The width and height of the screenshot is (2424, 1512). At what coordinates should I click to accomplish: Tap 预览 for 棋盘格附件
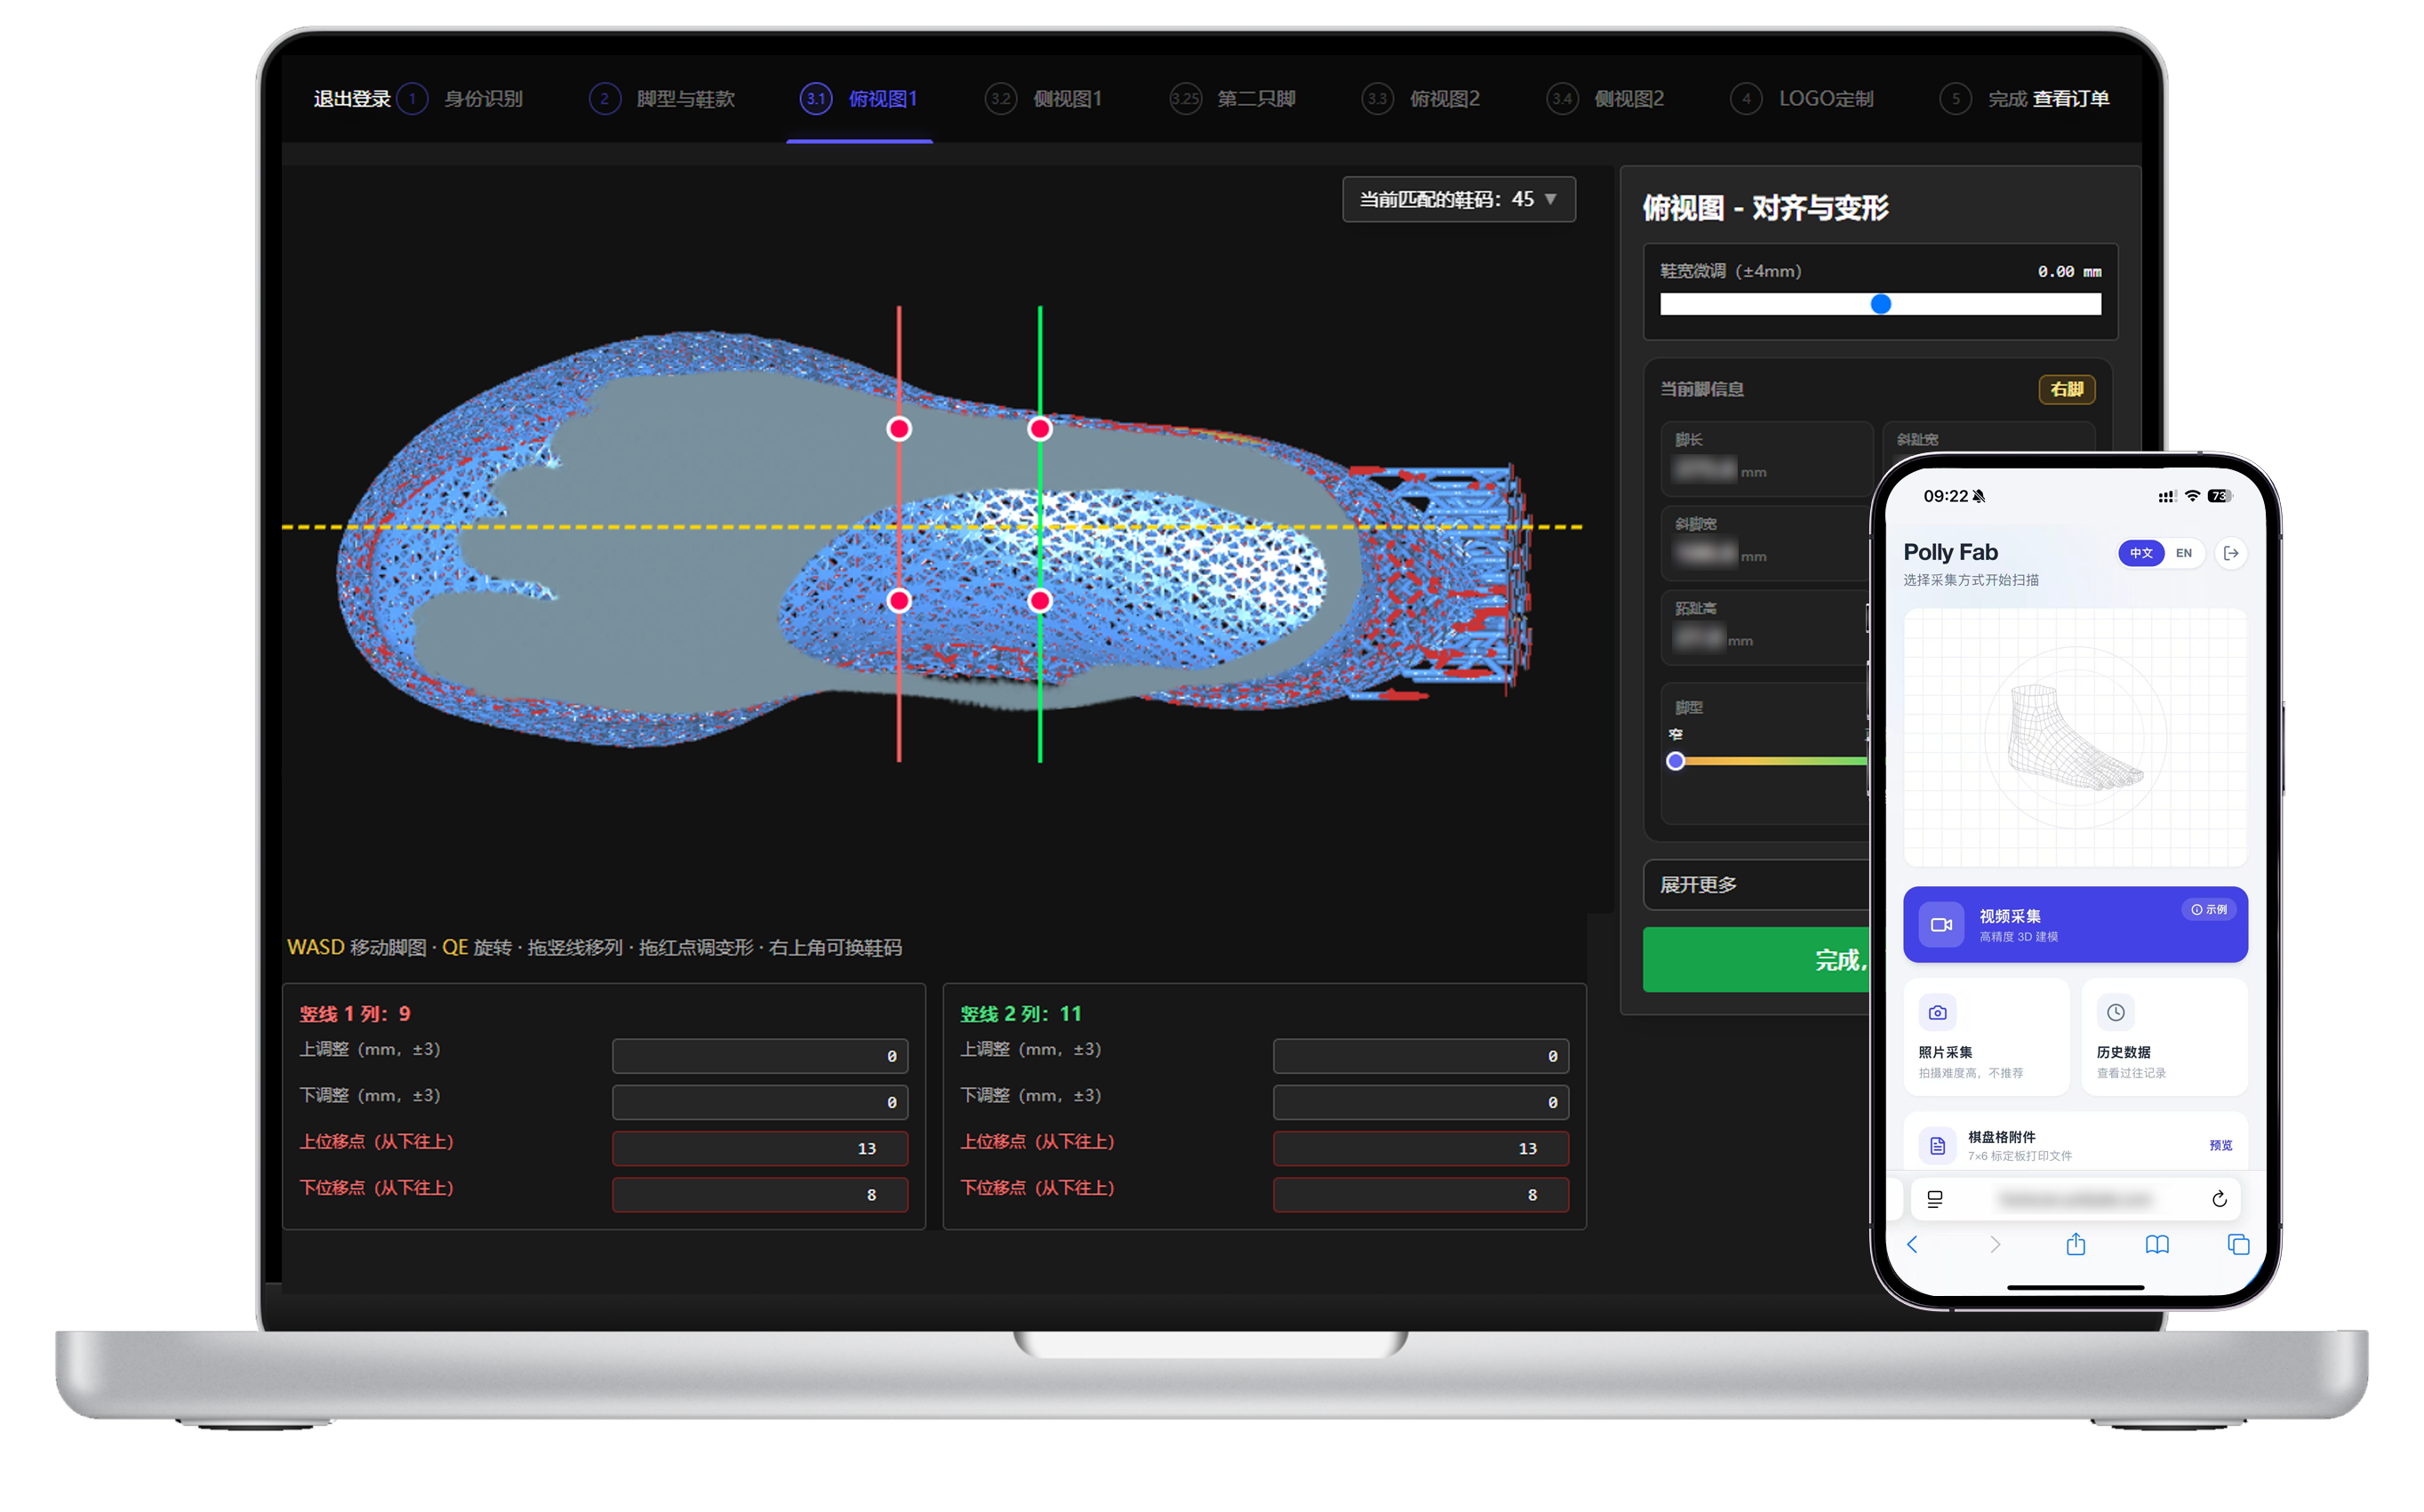click(x=2220, y=1146)
